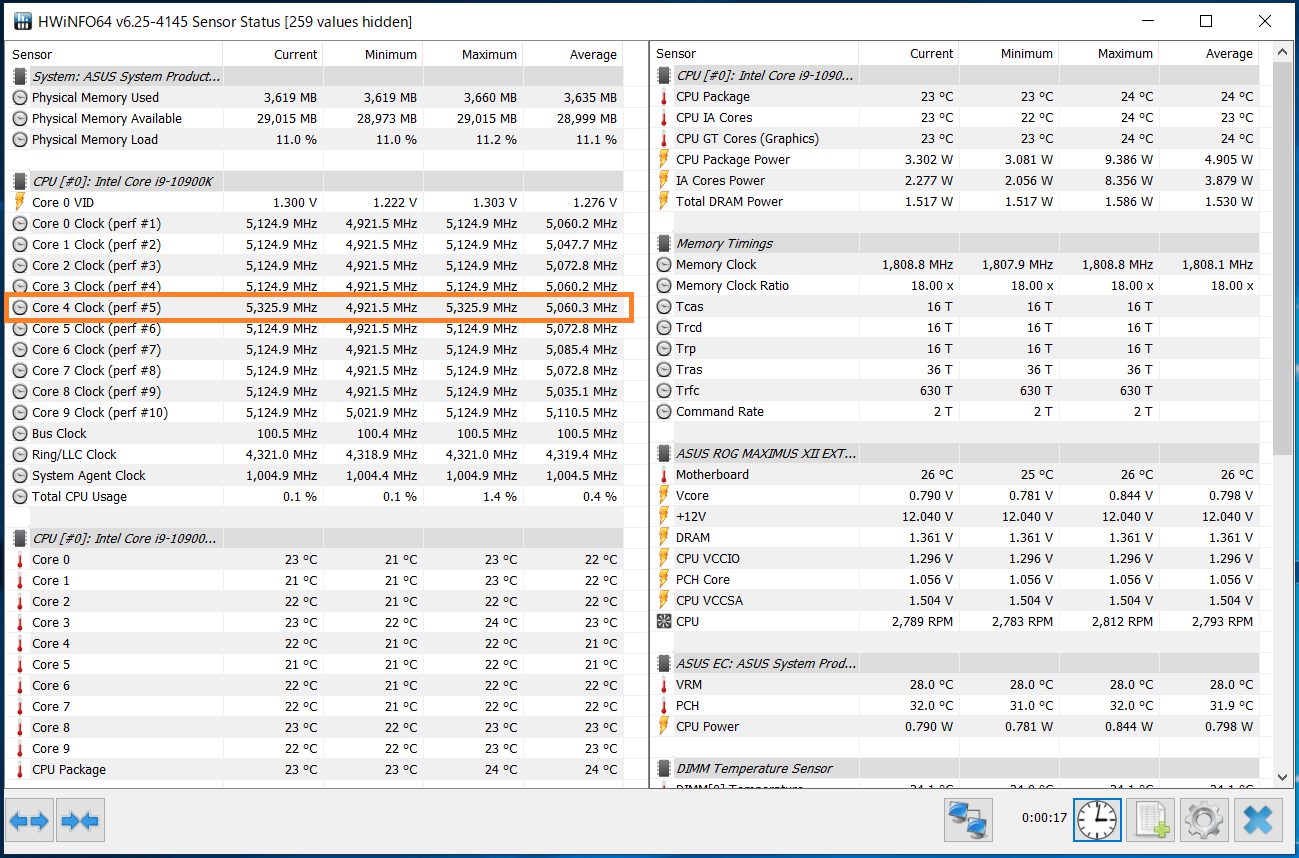
Task: Select the CPU VCCIO row
Action: (957, 559)
